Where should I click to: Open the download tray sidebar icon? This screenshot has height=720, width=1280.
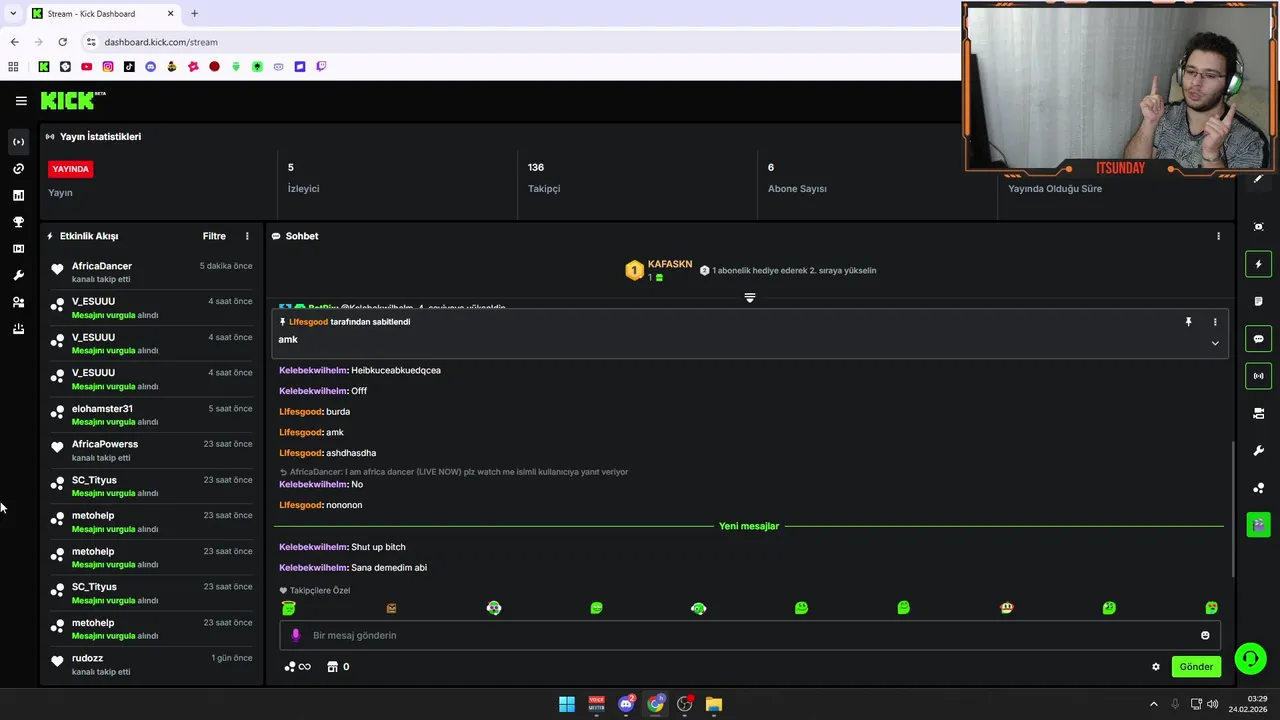[x=18, y=329]
